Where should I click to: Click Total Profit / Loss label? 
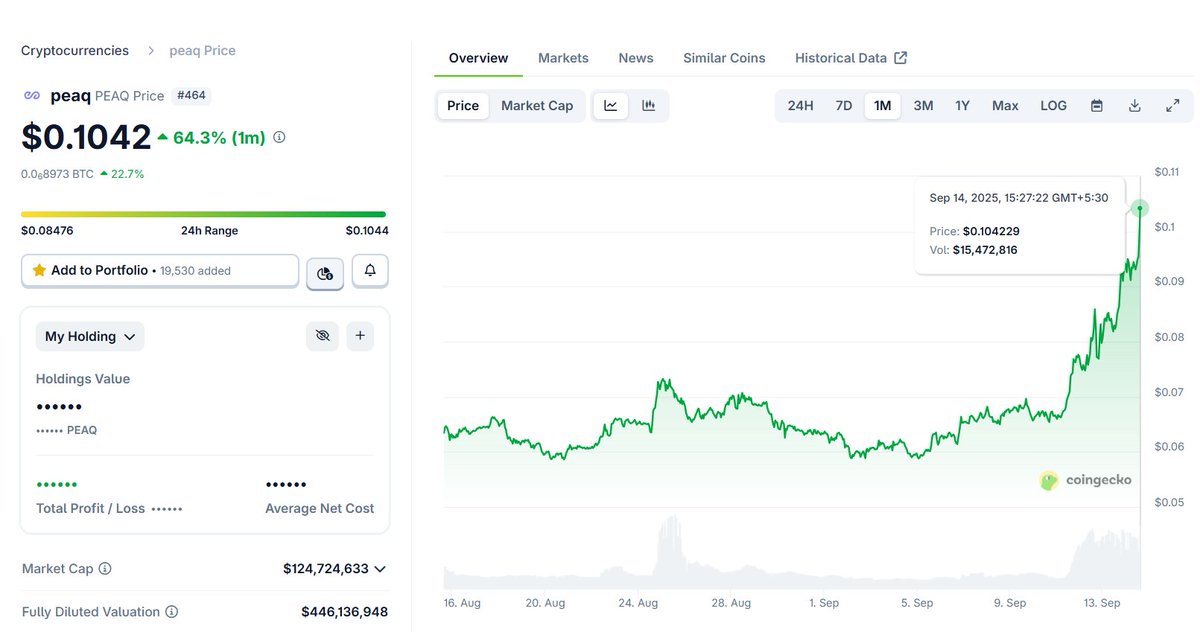point(90,508)
